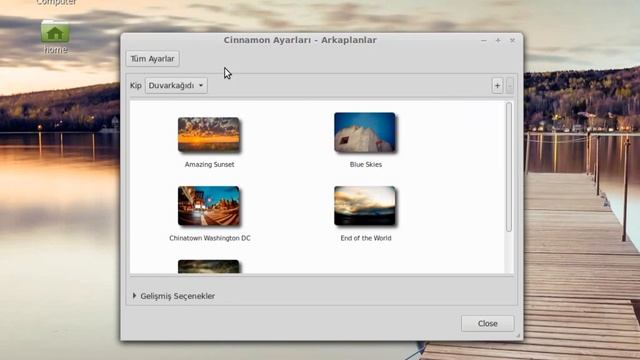Add a wallpaper with the plus button

[x=497, y=86]
